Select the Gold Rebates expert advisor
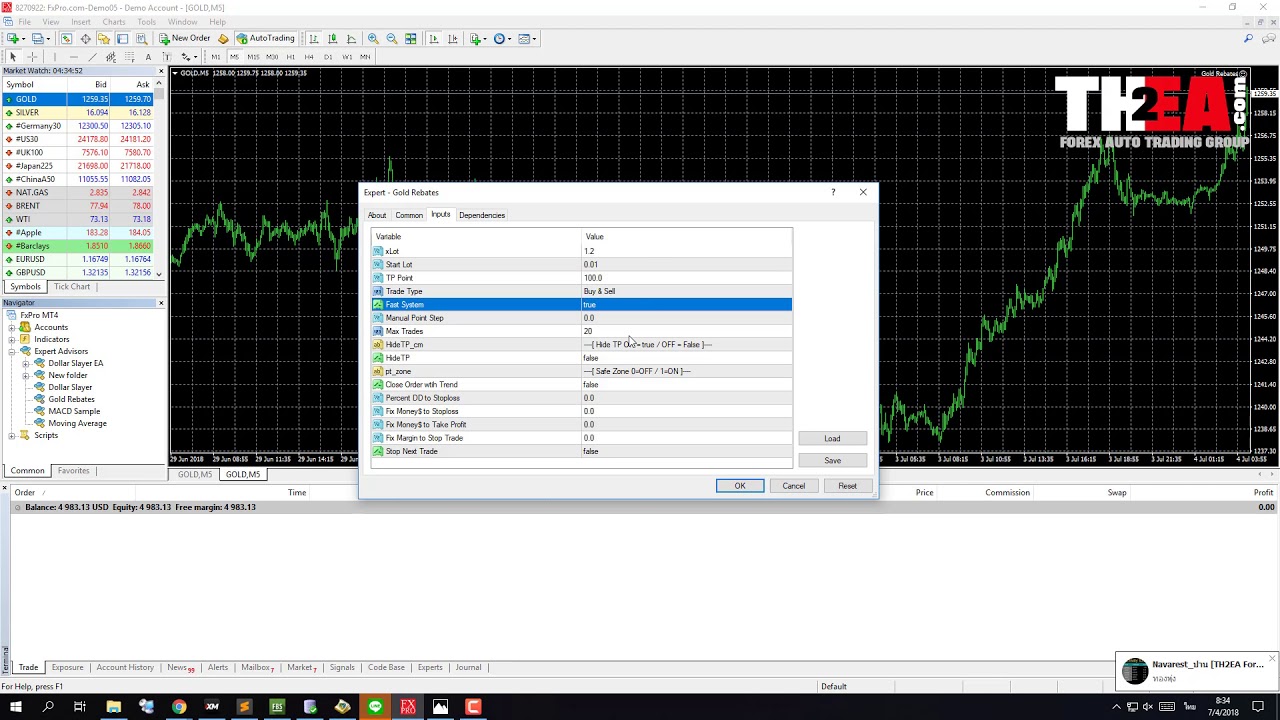 click(x=71, y=399)
